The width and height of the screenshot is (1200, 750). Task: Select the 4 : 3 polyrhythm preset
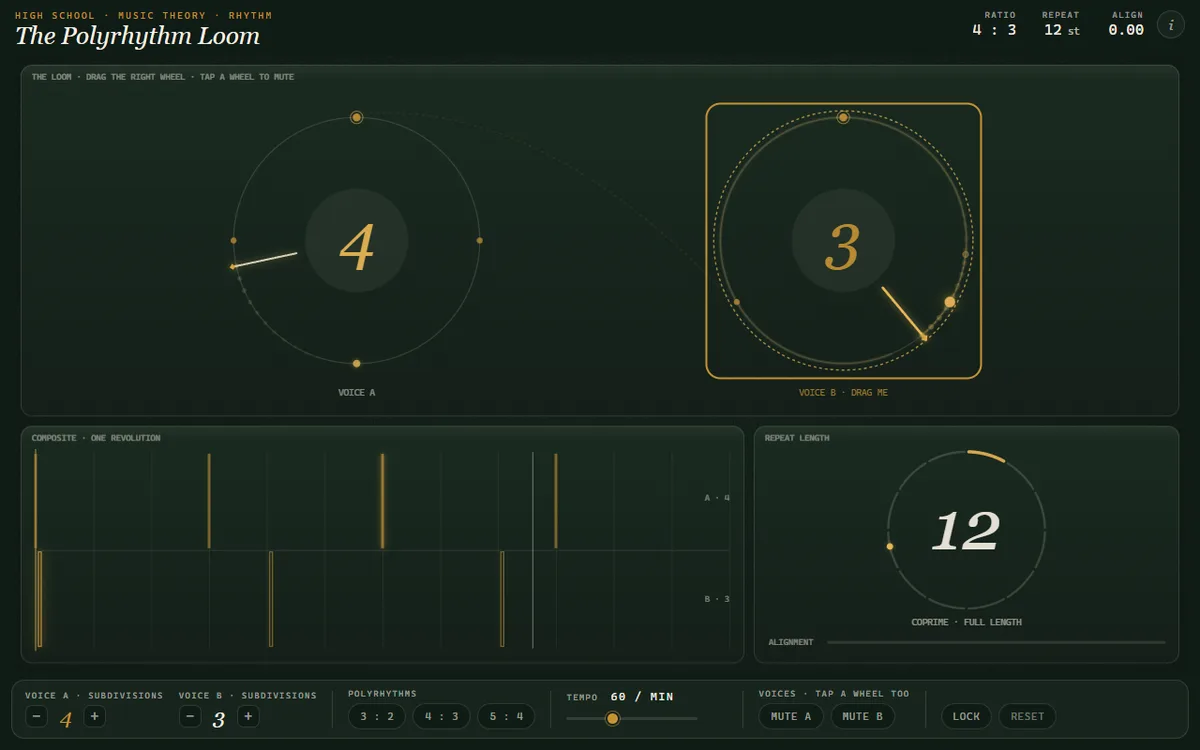pyautogui.click(x=441, y=716)
